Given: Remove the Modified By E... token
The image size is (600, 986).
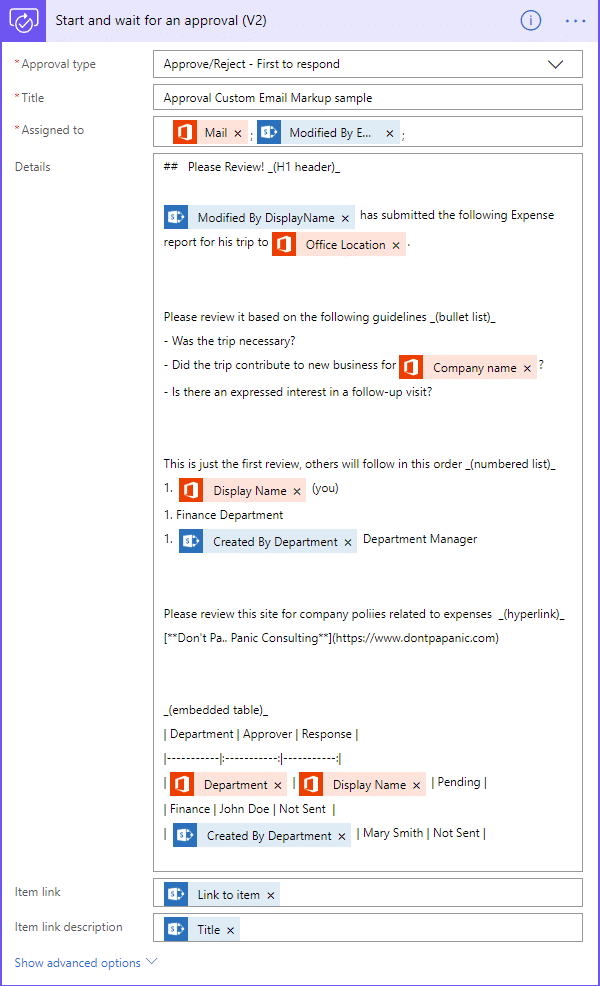Looking at the screenshot, I should [x=389, y=133].
